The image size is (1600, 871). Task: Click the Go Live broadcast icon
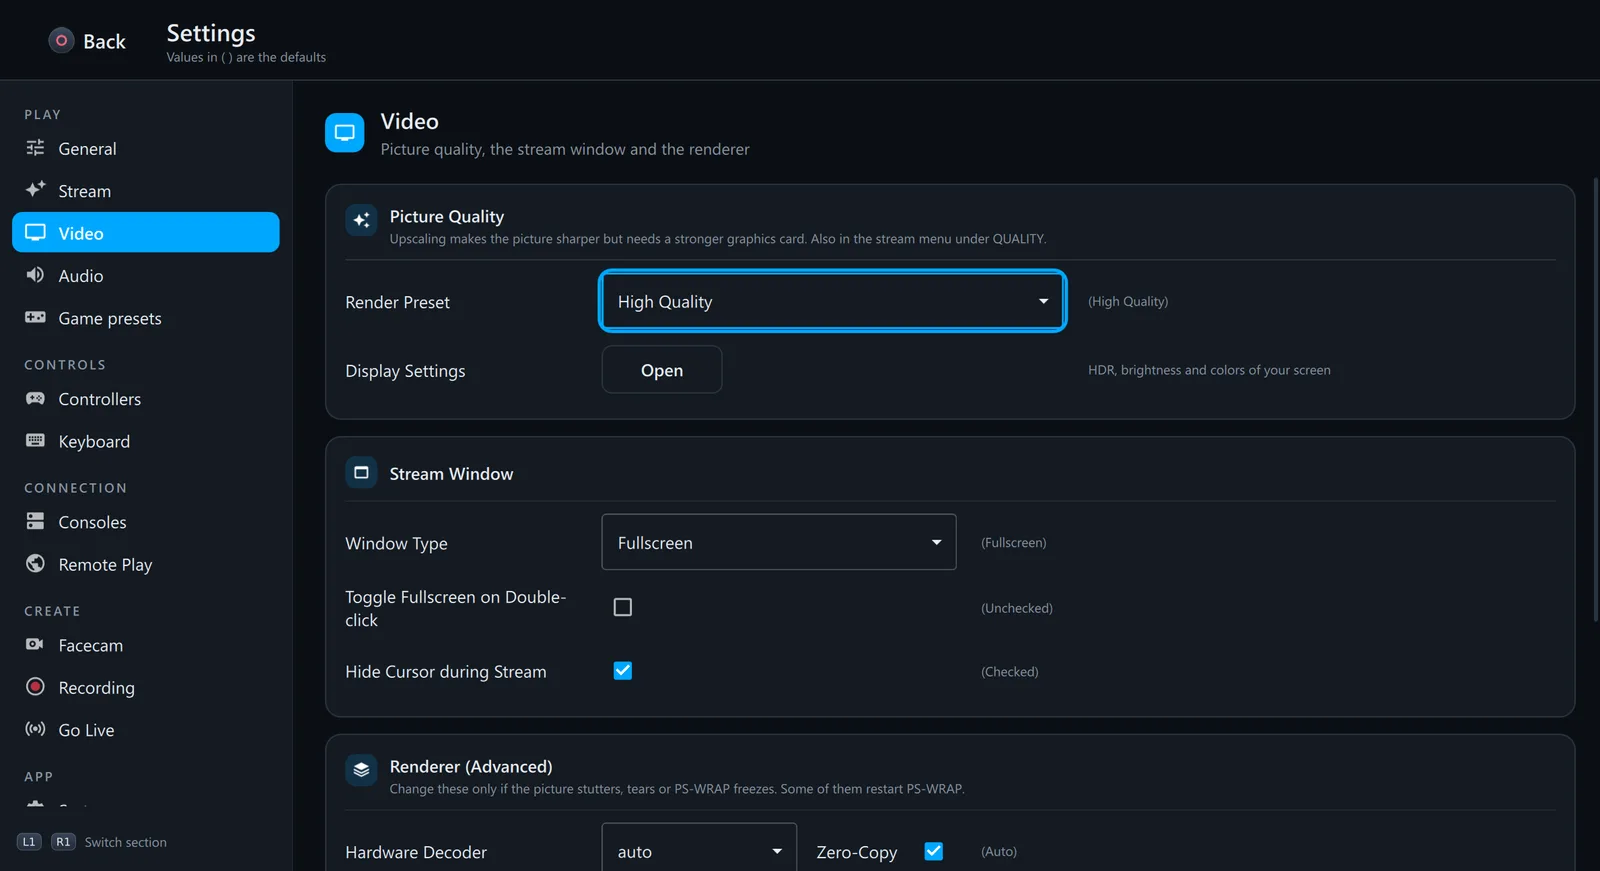pos(35,729)
